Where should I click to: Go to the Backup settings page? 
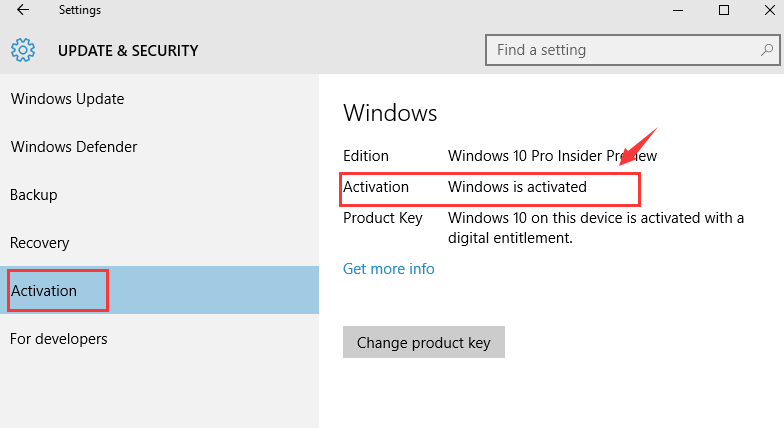(34, 195)
